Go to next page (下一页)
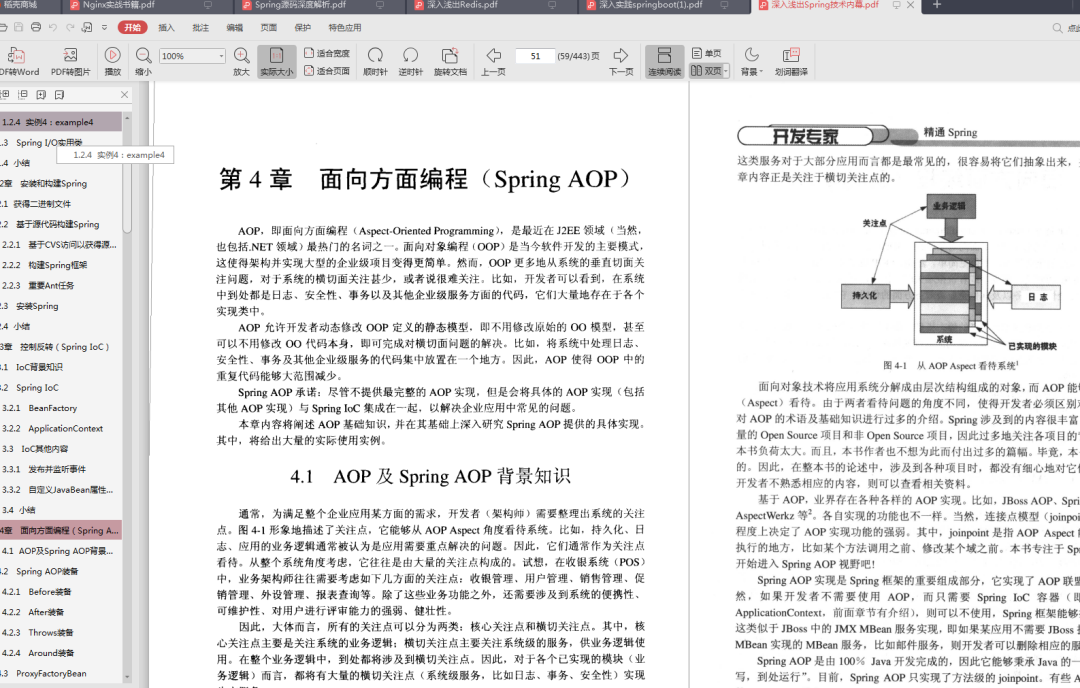The width and height of the screenshot is (1080, 688). click(621, 61)
